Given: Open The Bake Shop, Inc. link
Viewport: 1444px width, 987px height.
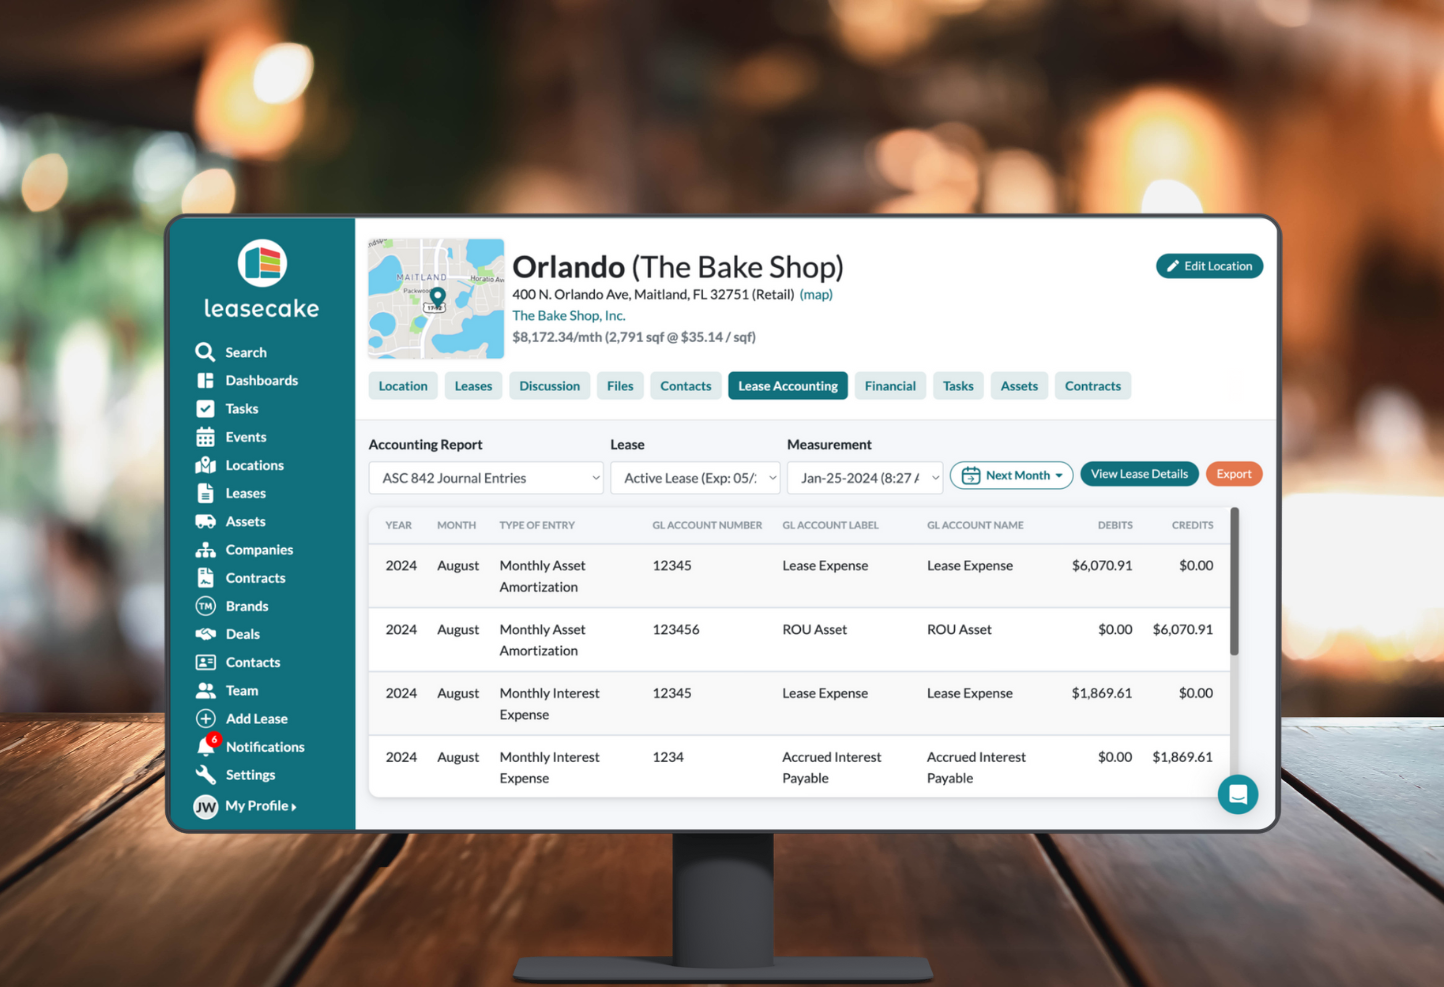Looking at the screenshot, I should (x=569, y=315).
